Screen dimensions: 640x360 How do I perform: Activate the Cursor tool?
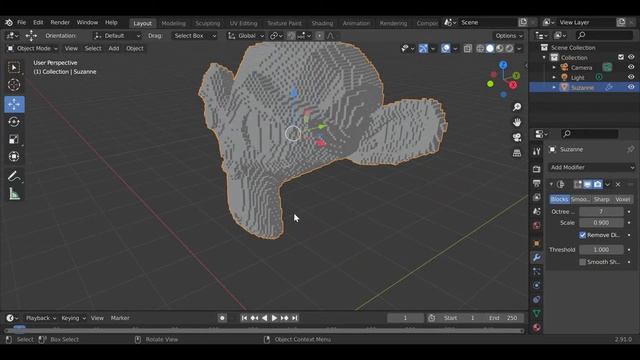tap(14, 85)
